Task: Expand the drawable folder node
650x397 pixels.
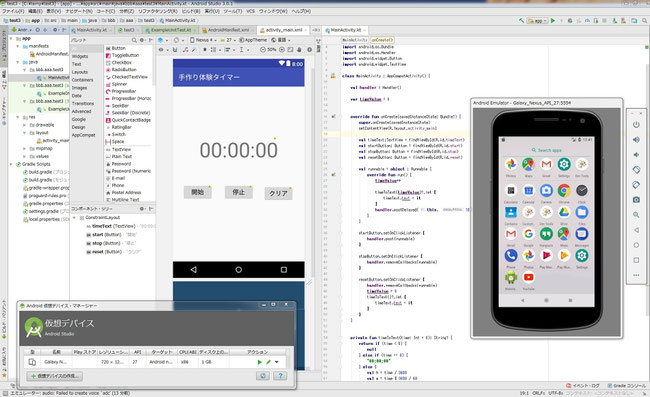Action: pyautogui.click(x=24, y=125)
